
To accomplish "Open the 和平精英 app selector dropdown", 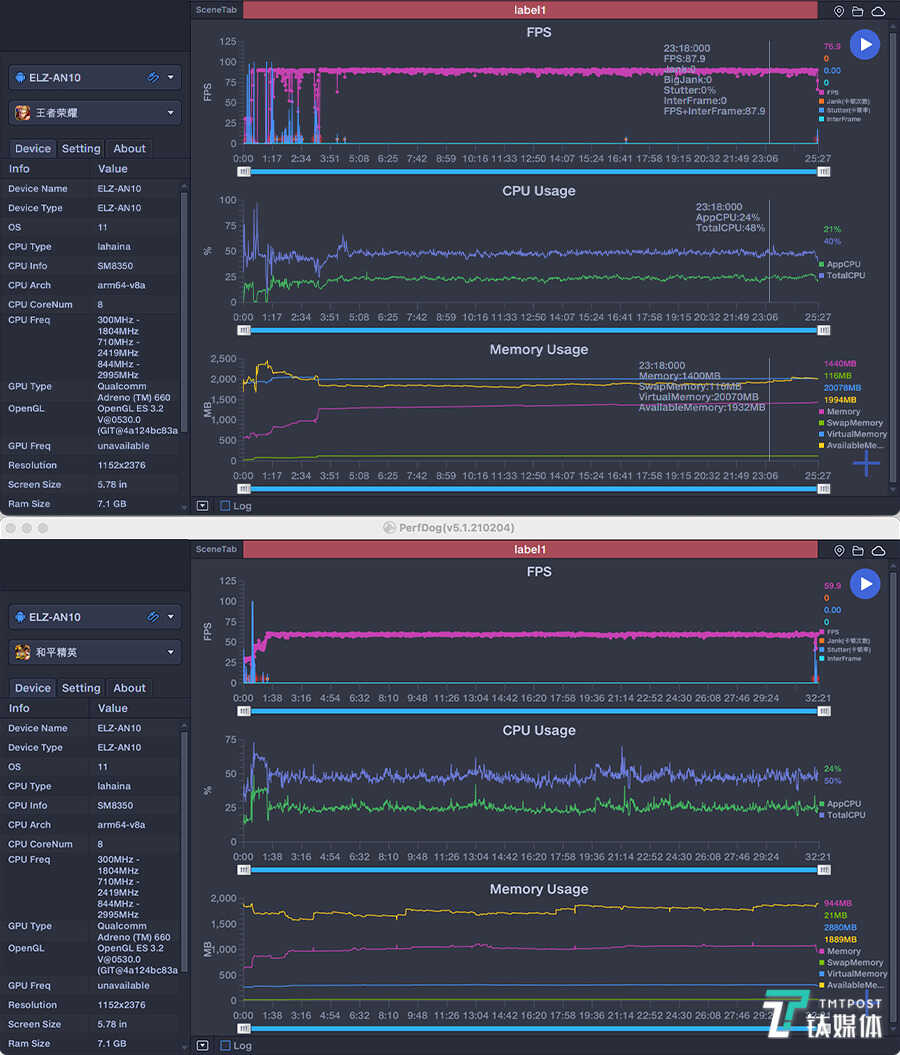I will [95, 652].
